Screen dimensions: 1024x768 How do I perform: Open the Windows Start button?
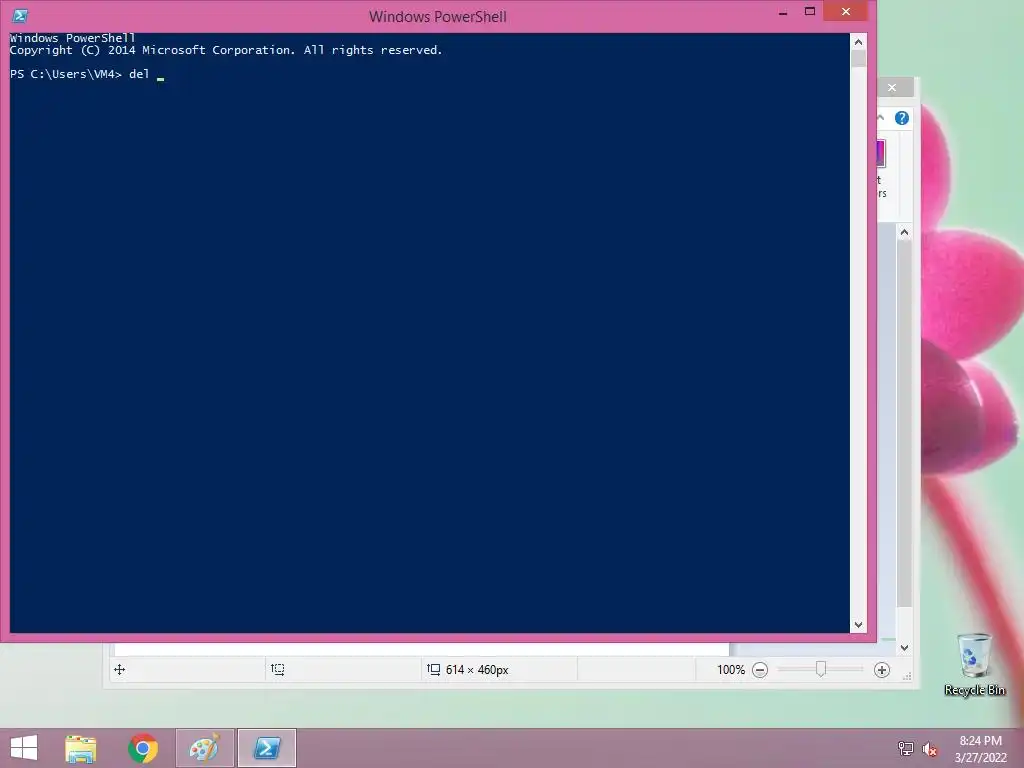click(24, 748)
